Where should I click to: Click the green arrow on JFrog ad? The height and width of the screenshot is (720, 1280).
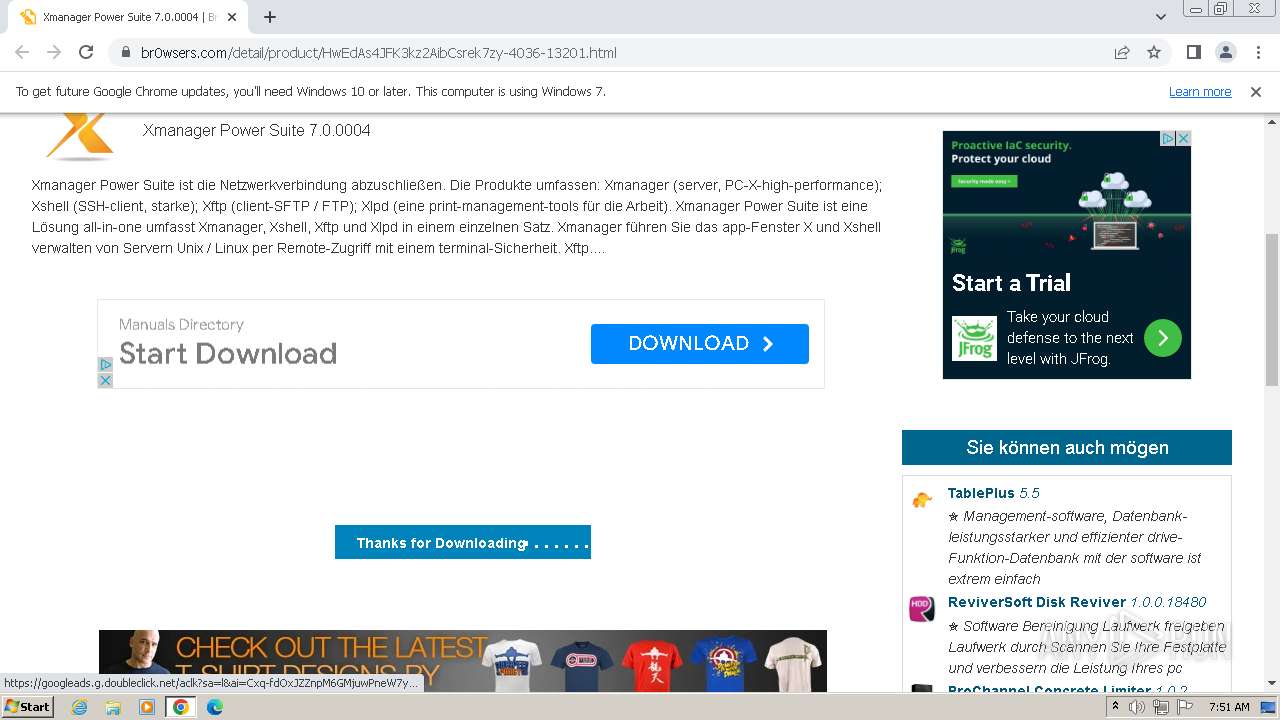(x=1162, y=338)
